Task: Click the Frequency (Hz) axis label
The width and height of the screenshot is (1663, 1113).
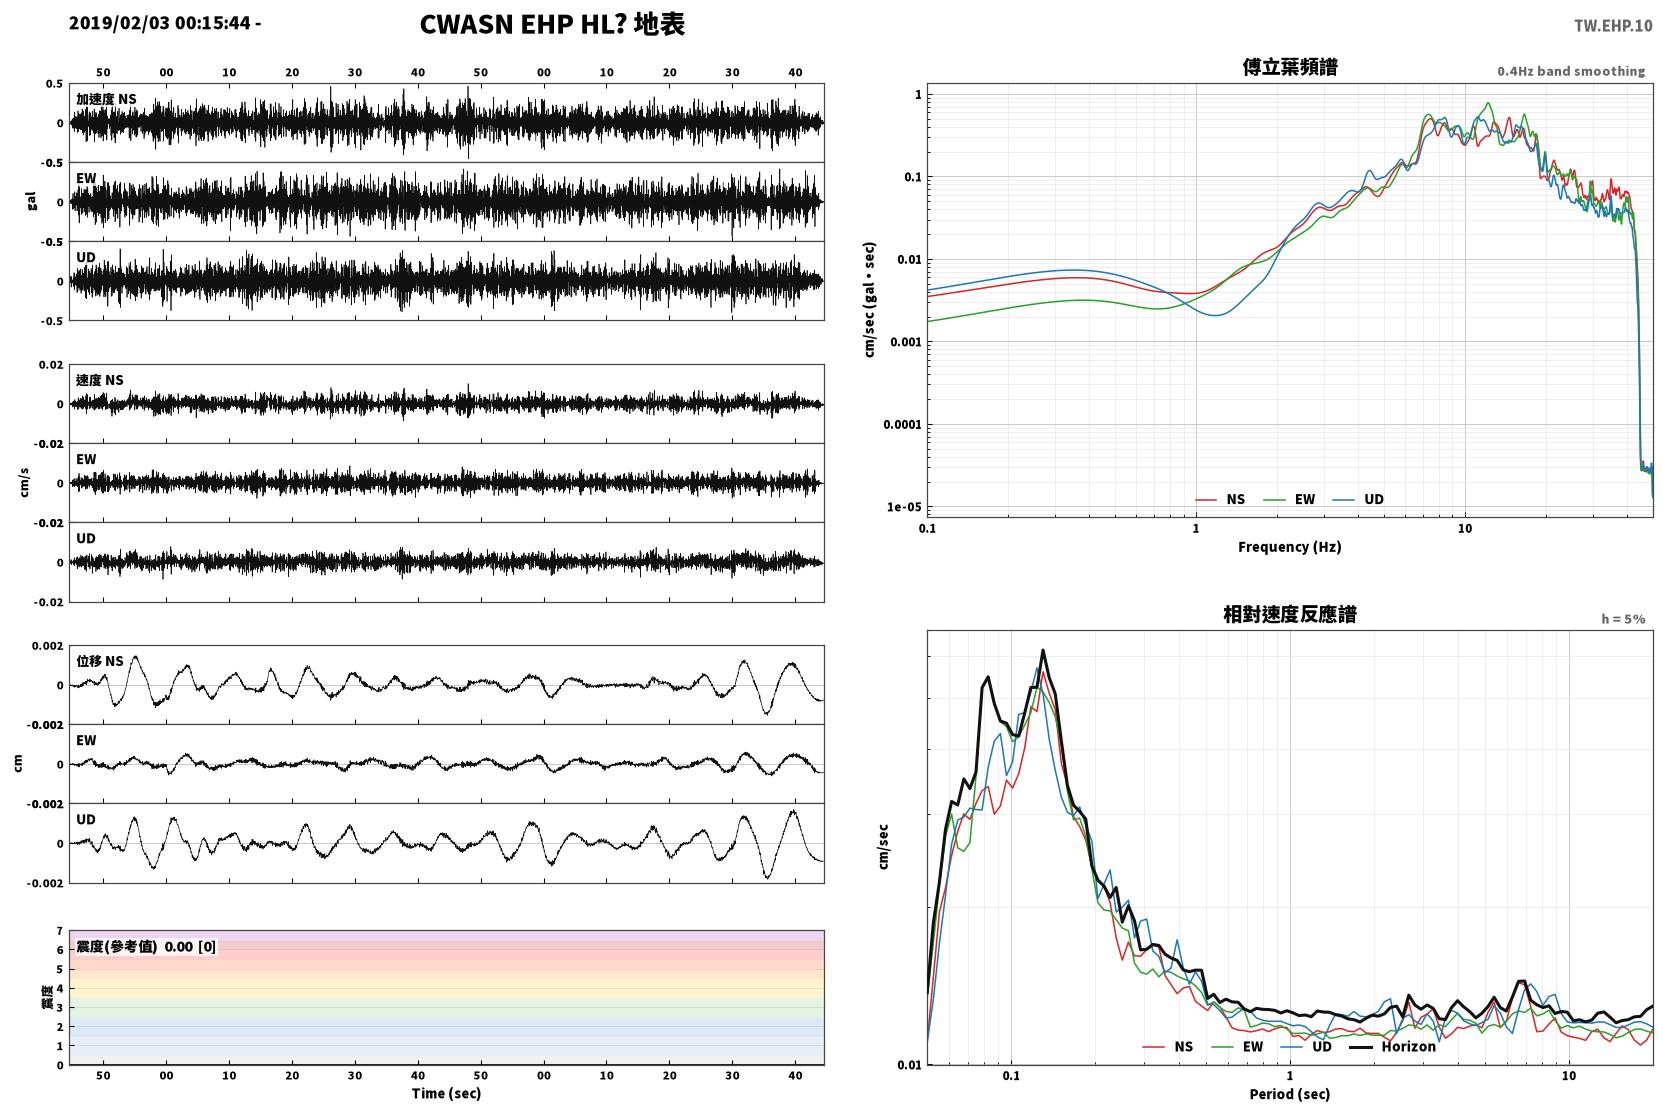Action: [x=1290, y=547]
